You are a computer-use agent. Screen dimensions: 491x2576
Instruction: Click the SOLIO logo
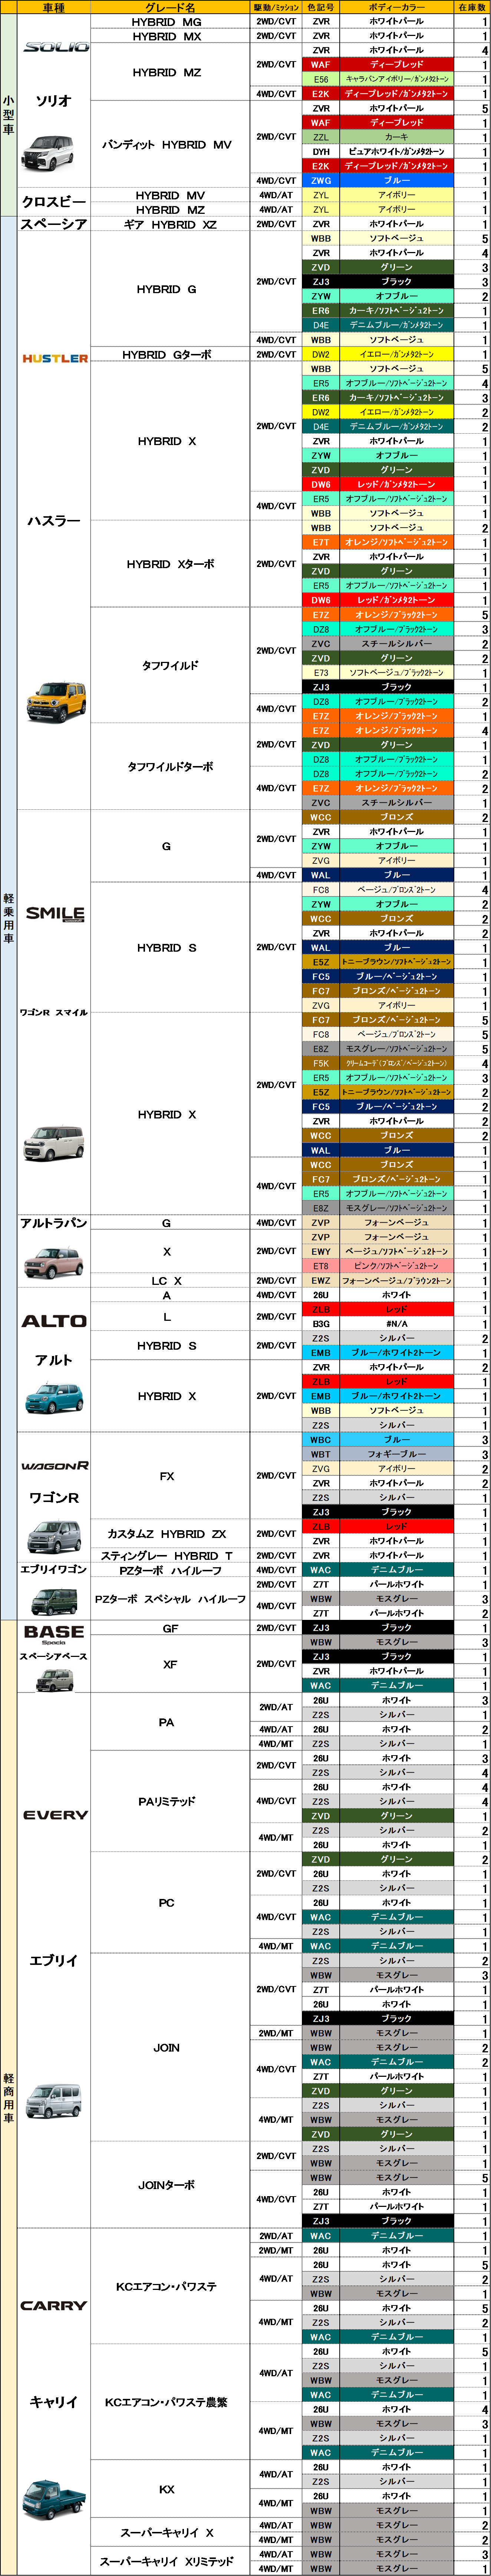tap(56, 47)
